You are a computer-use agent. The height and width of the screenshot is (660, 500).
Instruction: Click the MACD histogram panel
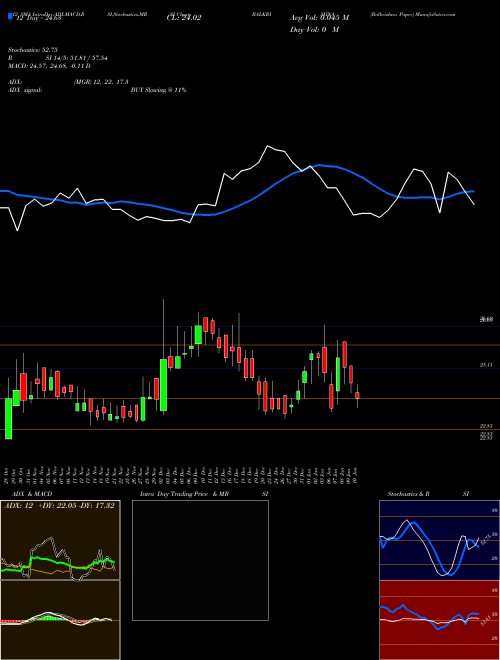tap(60, 620)
